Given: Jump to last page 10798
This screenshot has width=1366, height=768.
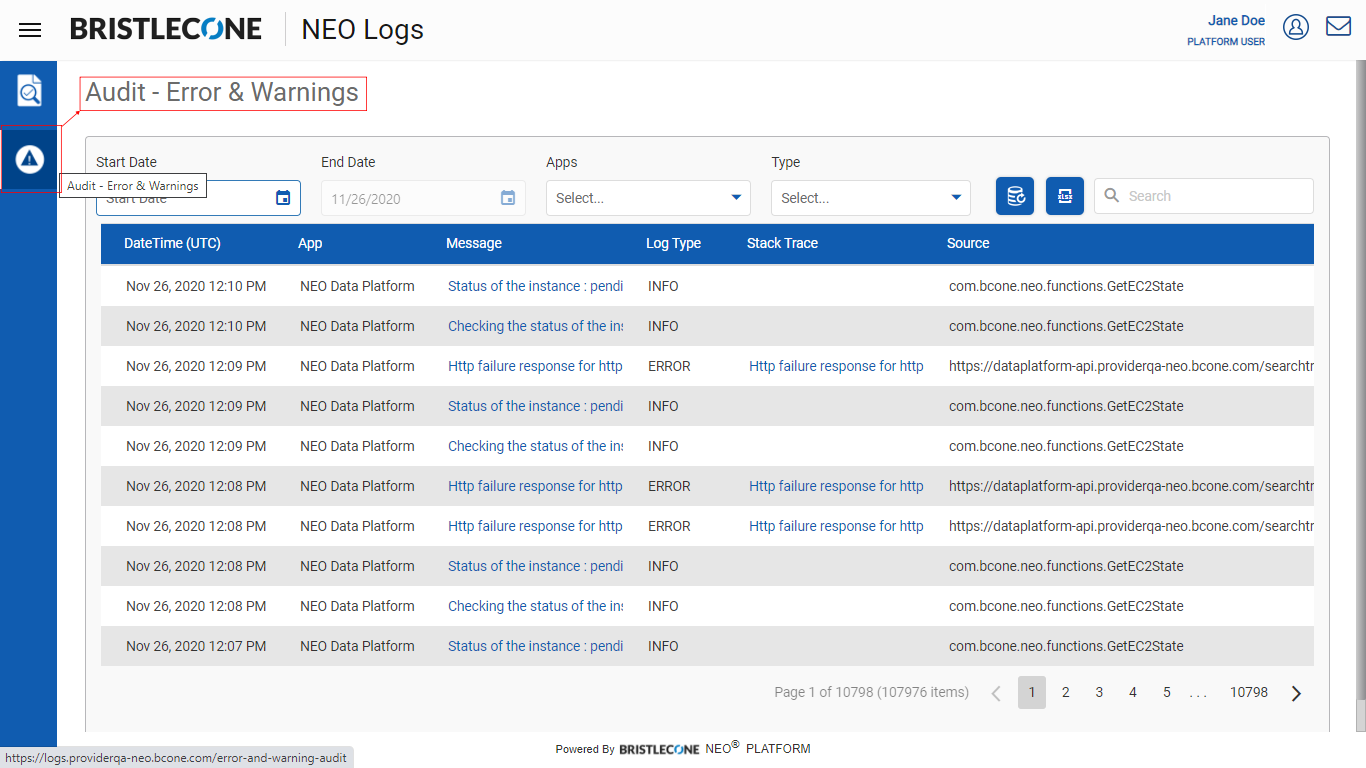Looking at the screenshot, I should tap(1248, 692).
